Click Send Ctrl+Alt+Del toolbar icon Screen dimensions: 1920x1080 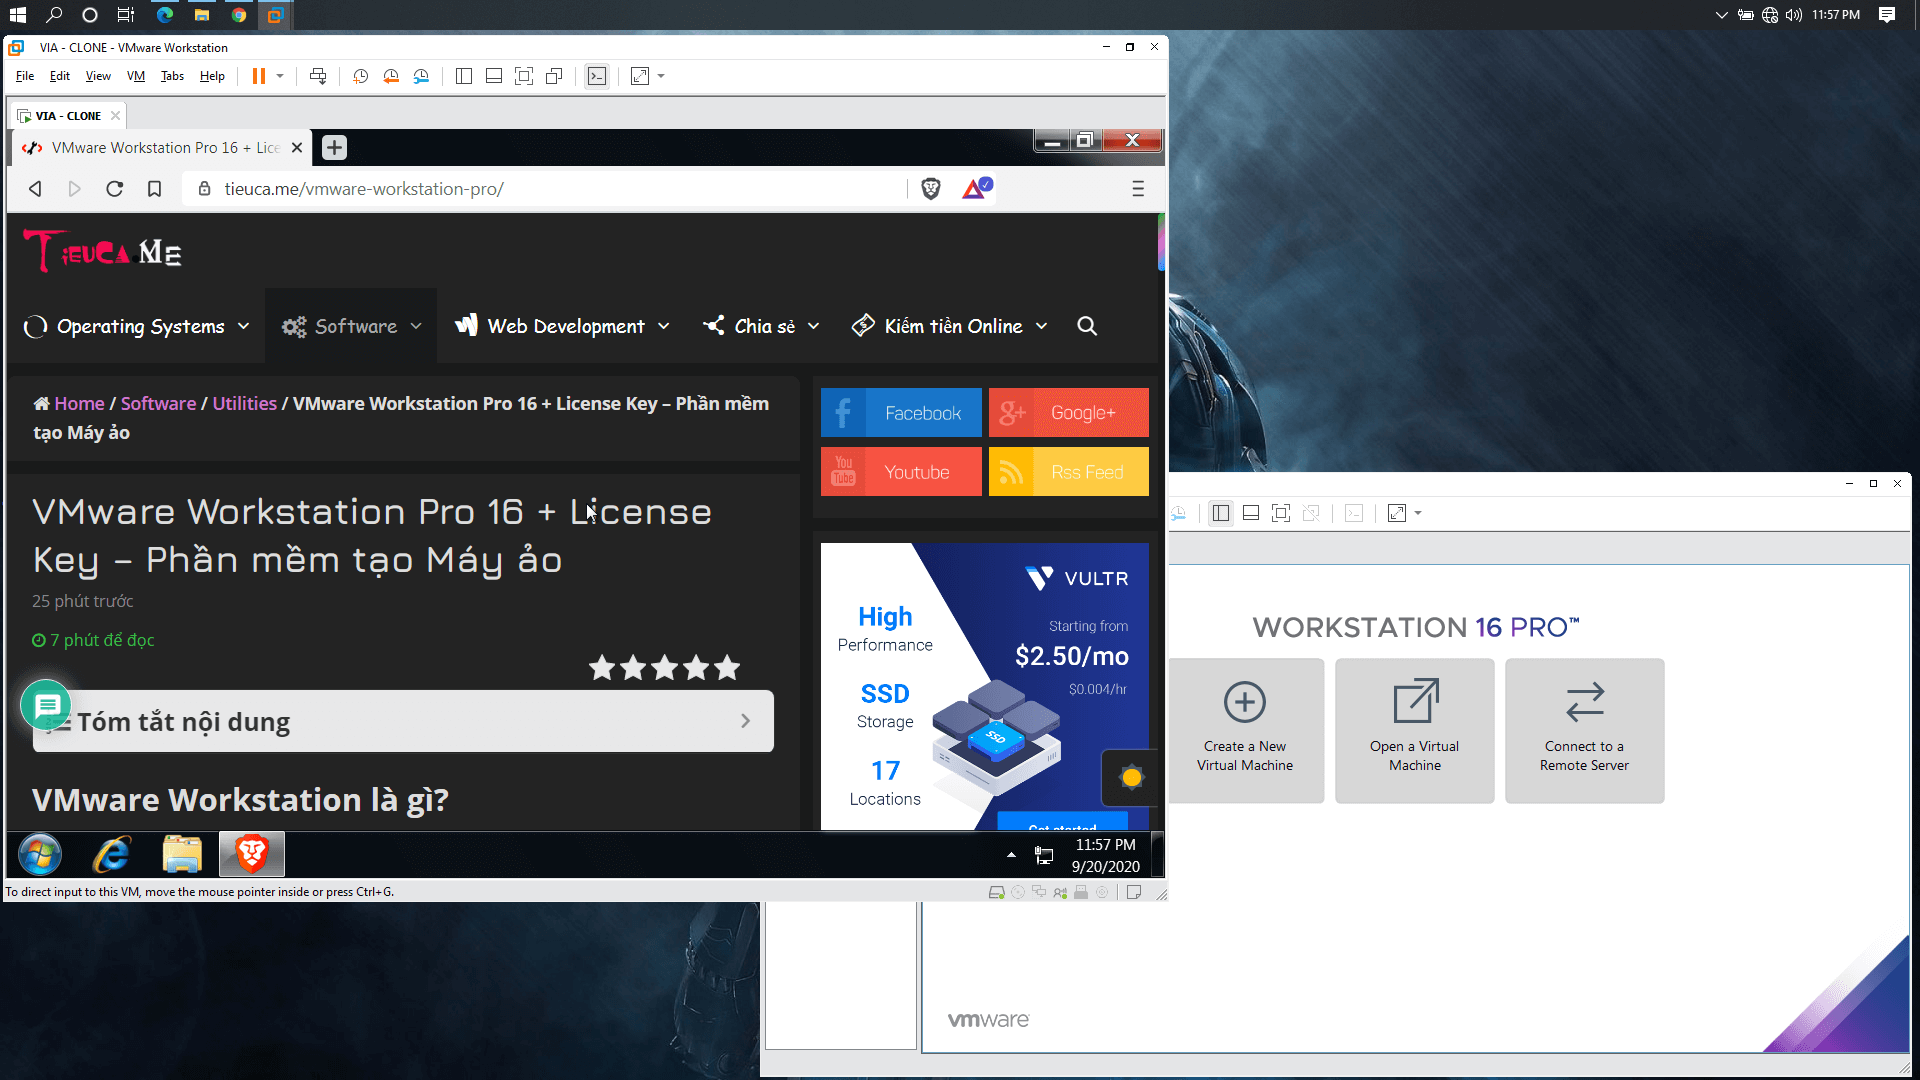(x=318, y=76)
